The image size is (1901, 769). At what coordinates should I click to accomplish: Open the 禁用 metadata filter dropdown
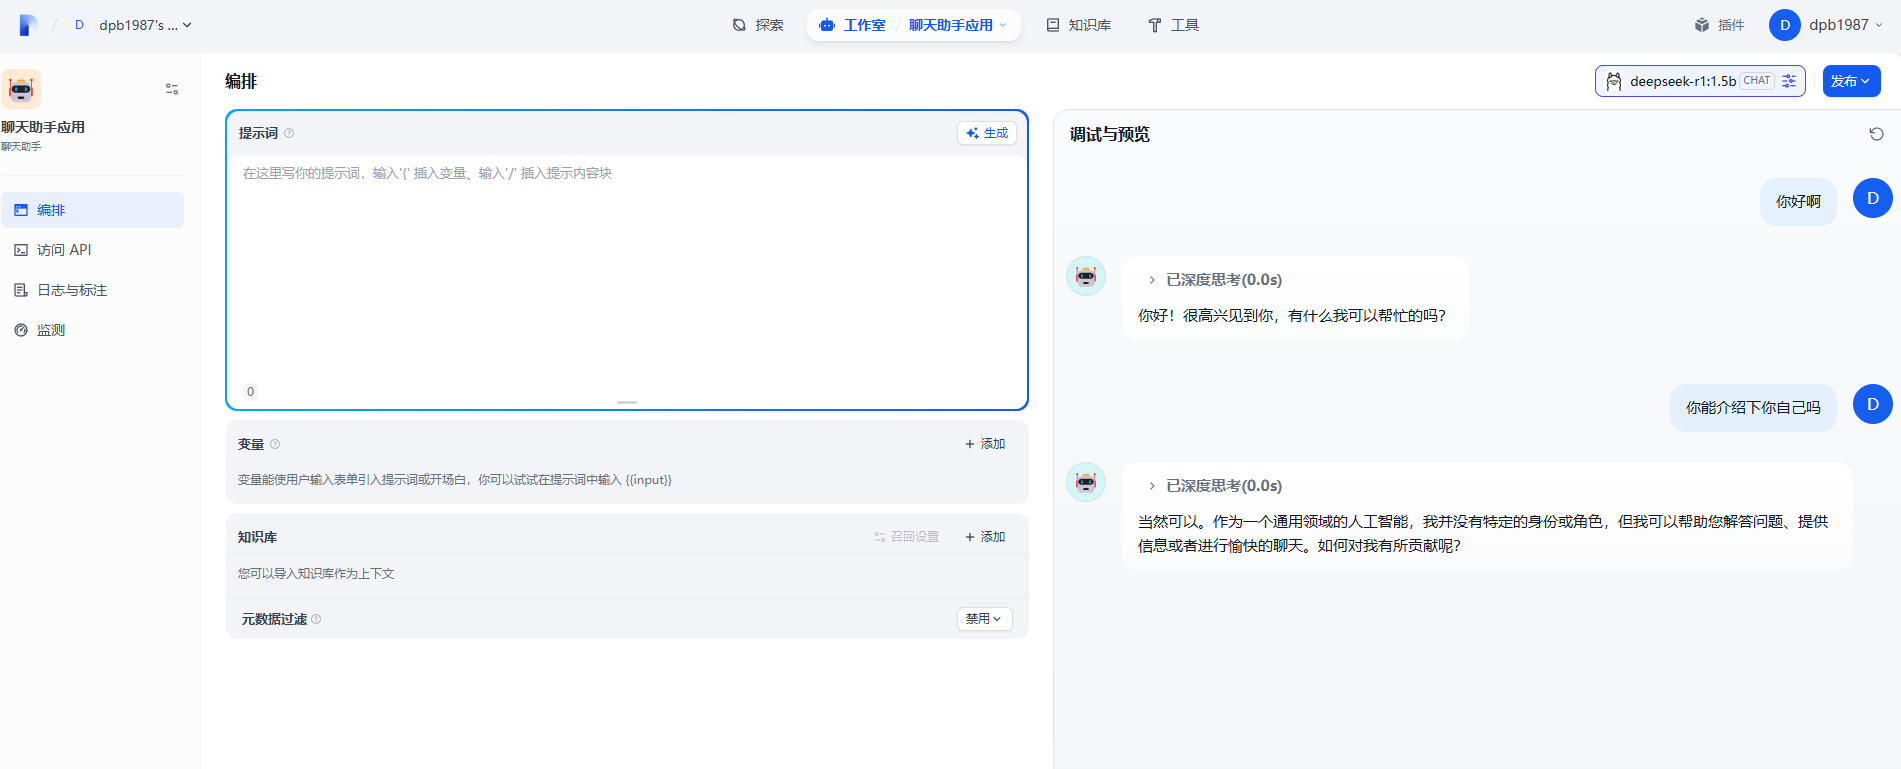tap(984, 619)
